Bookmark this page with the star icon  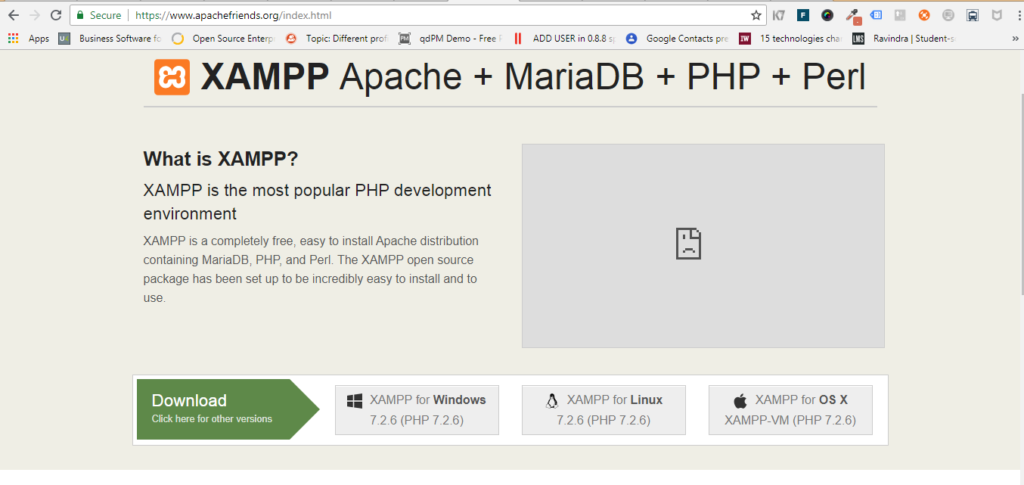pyautogui.click(x=756, y=15)
